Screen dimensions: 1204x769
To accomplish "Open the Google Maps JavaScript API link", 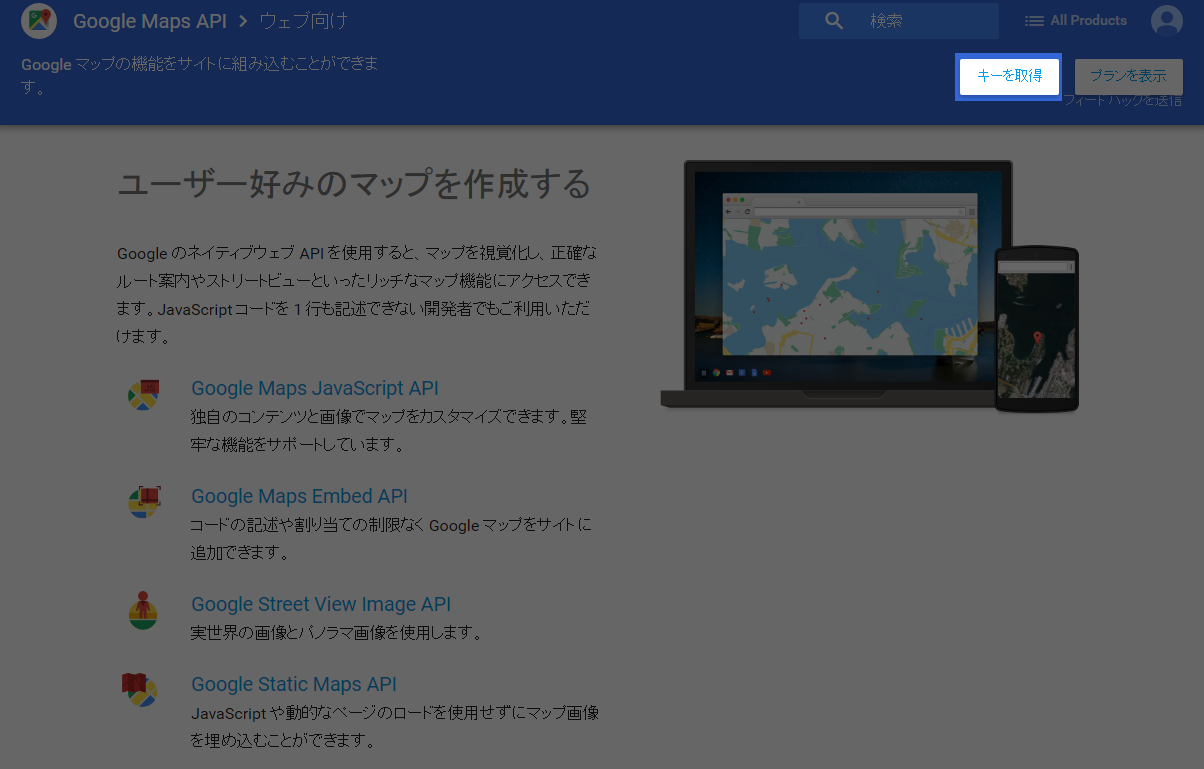I will click(314, 388).
